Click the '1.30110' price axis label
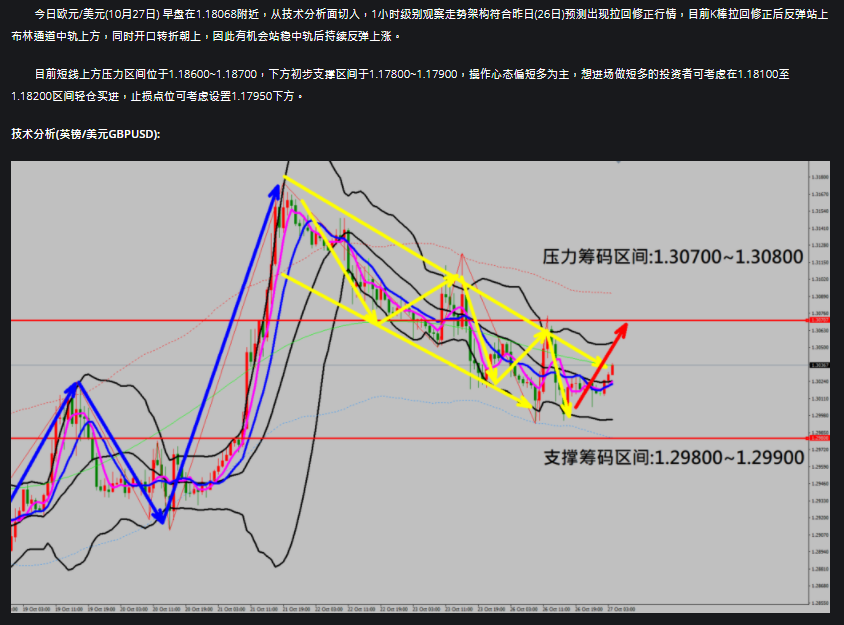The width and height of the screenshot is (844, 625). [x=820, y=398]
